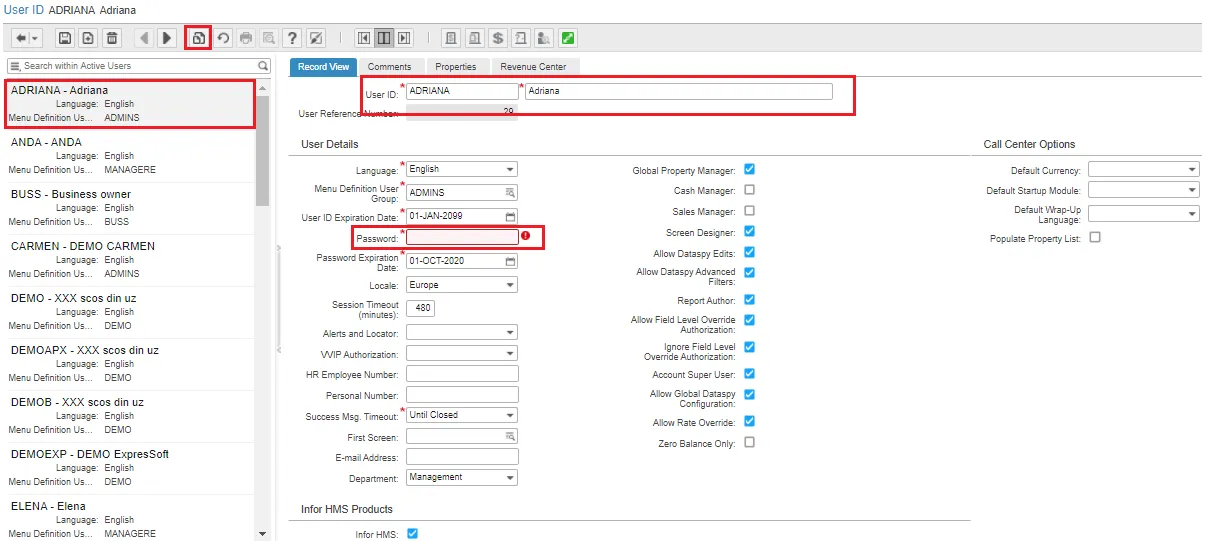This screenshot has width=1209, height=541.
Task: Click the copy record icon in the toolbar
Action: pyautogui.click(x=199, y=38)
